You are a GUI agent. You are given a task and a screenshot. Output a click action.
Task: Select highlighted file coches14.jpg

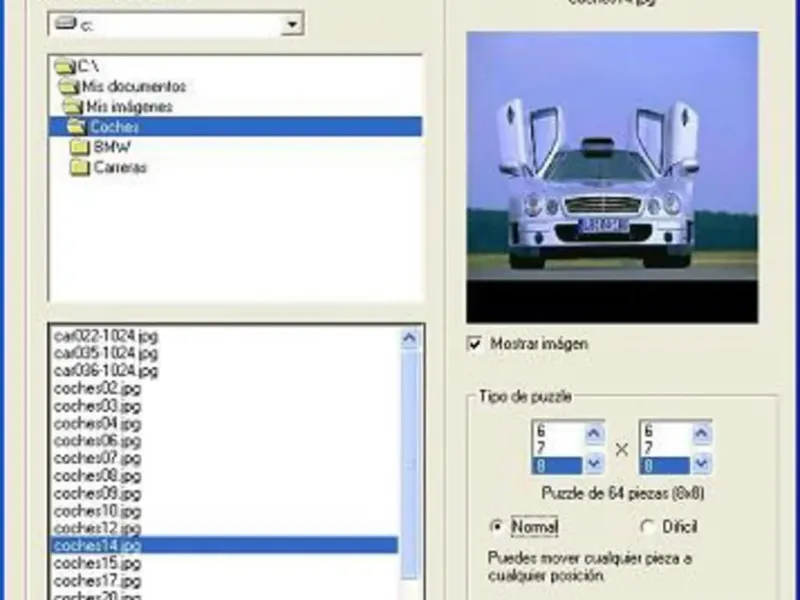224,545
